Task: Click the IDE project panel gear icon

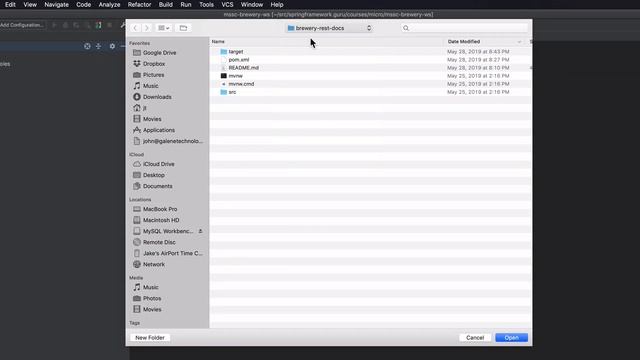Action: click(x=112, y=46)
